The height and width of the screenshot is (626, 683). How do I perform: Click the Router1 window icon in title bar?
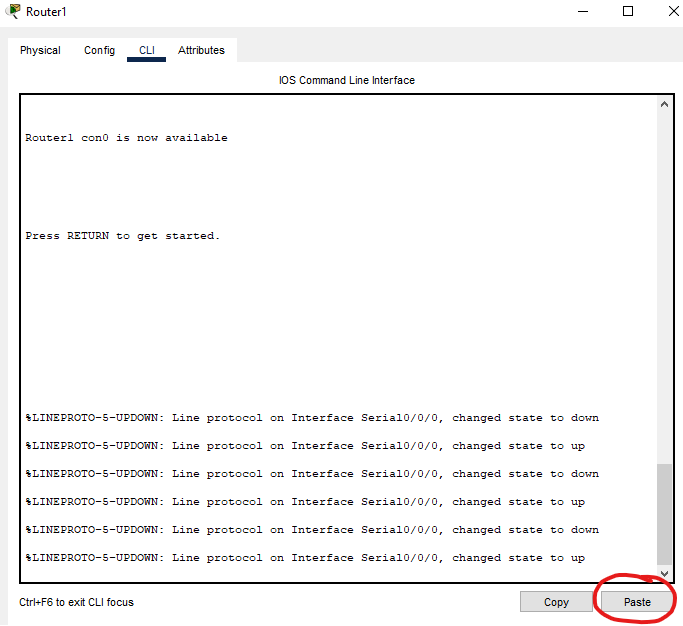tap(13, 11)
